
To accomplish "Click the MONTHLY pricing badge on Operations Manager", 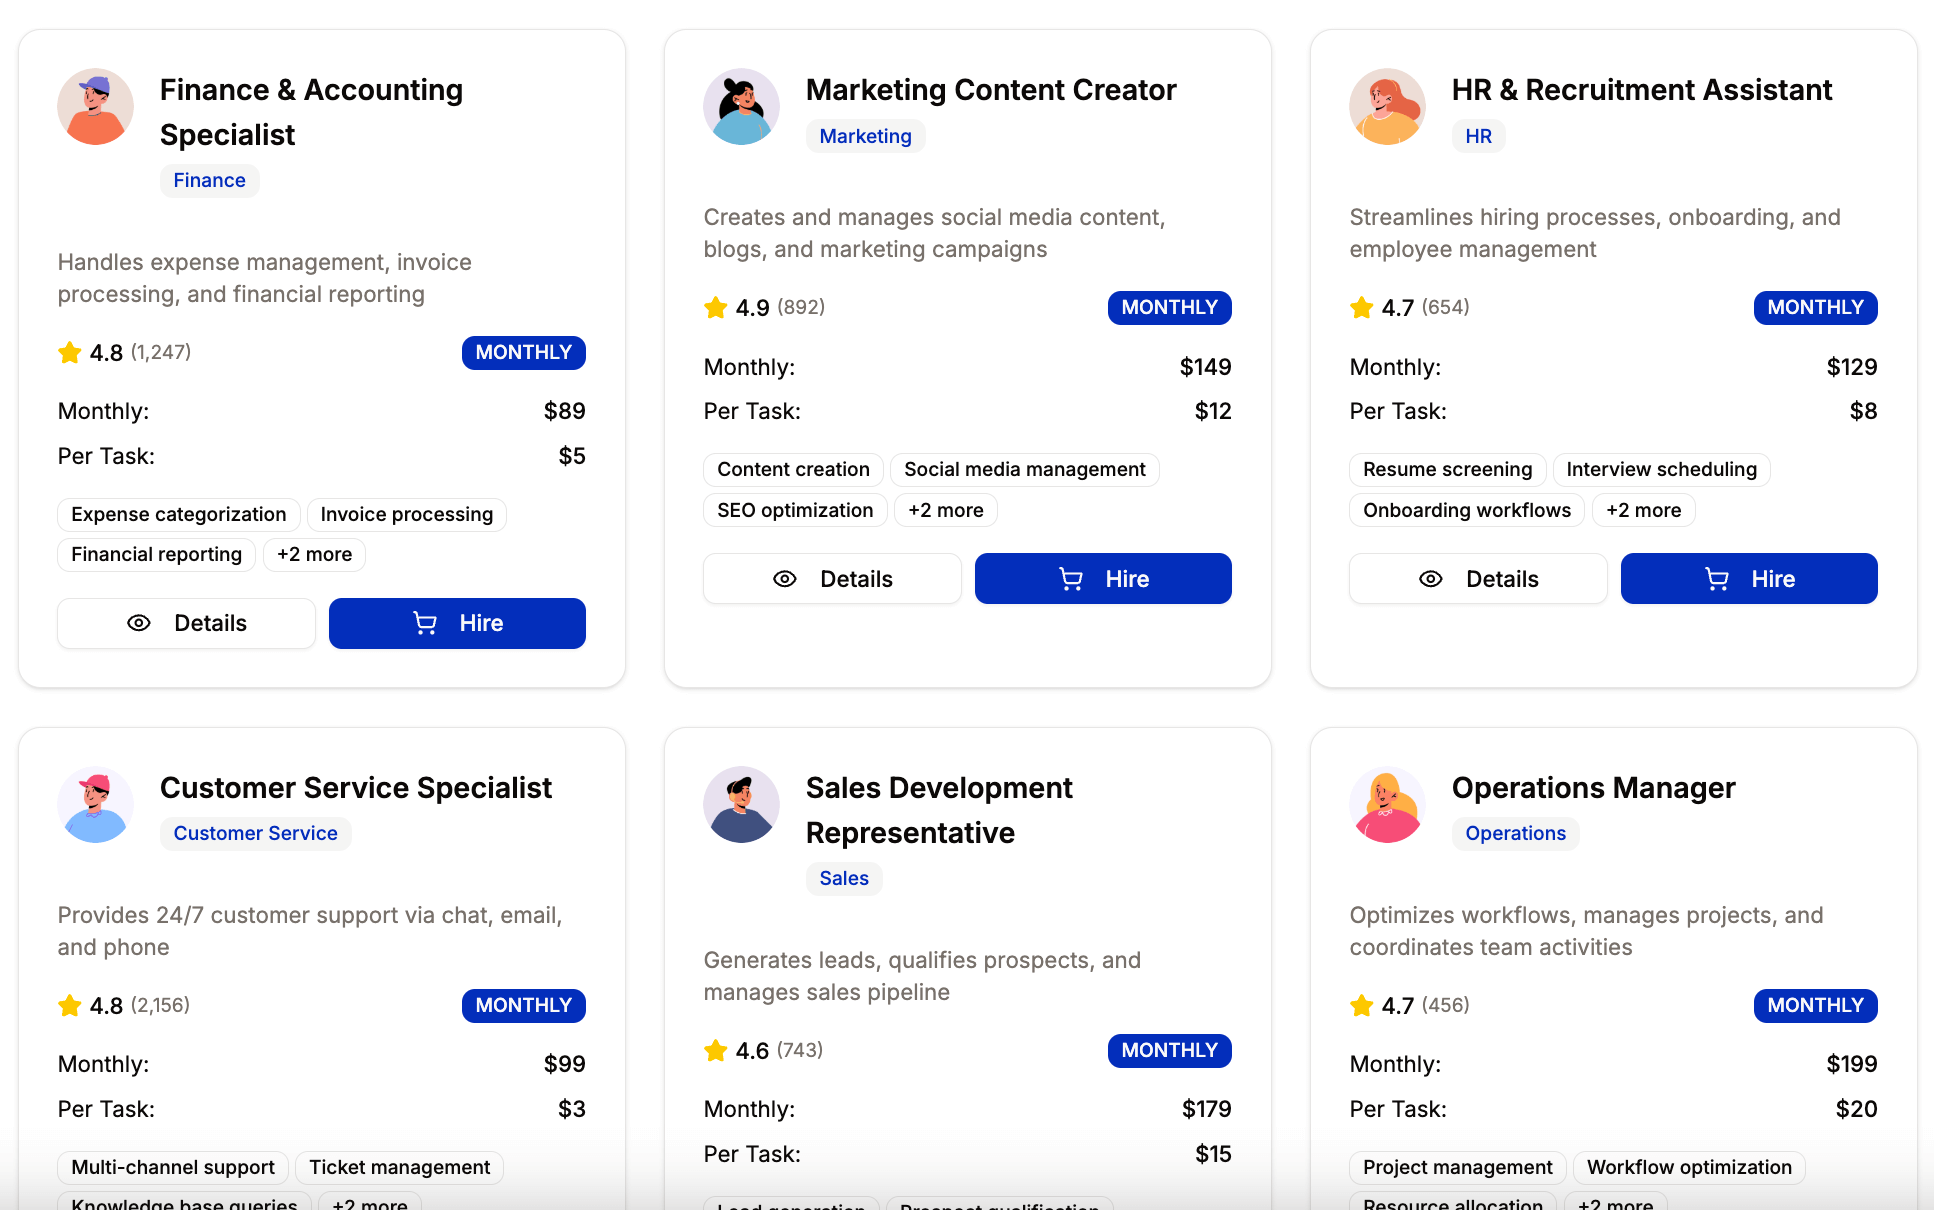I will 1815,1005.
